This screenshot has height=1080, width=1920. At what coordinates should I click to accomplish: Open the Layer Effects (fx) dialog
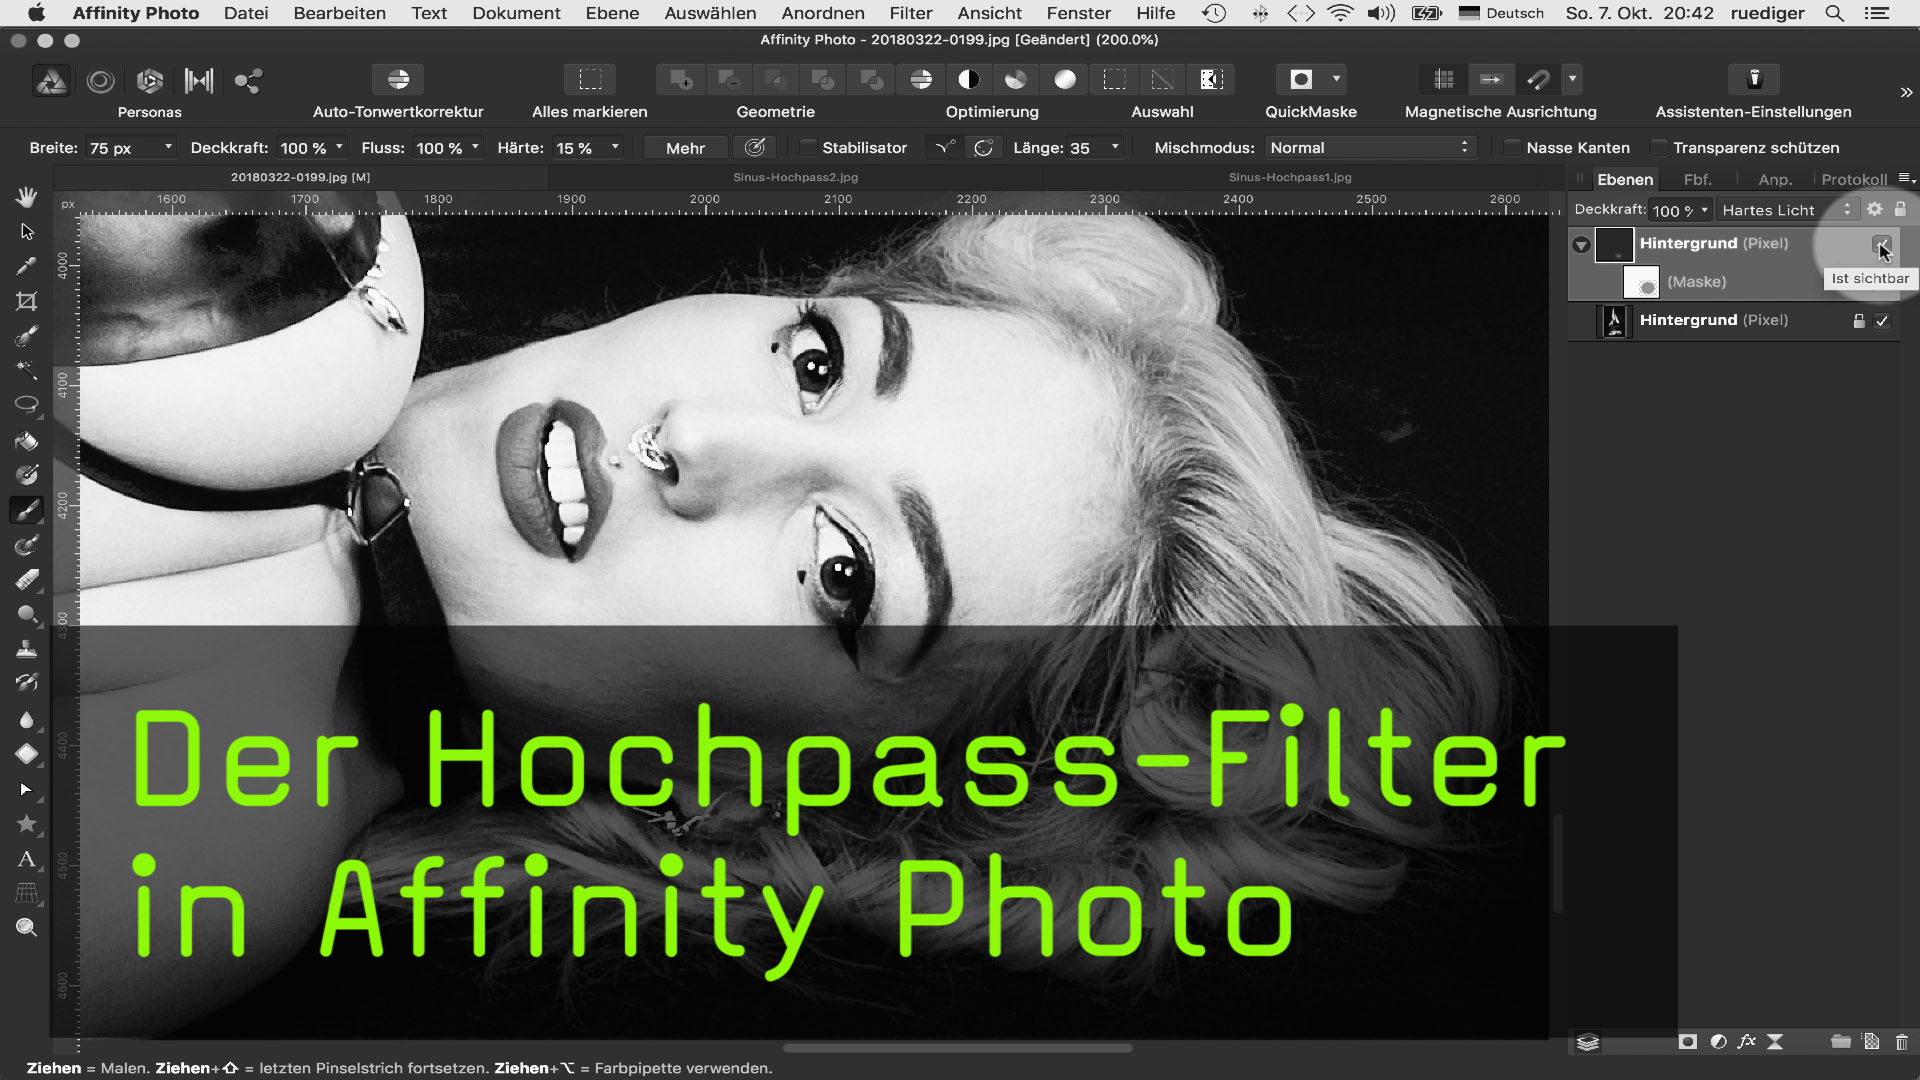click(1747, 1041)
